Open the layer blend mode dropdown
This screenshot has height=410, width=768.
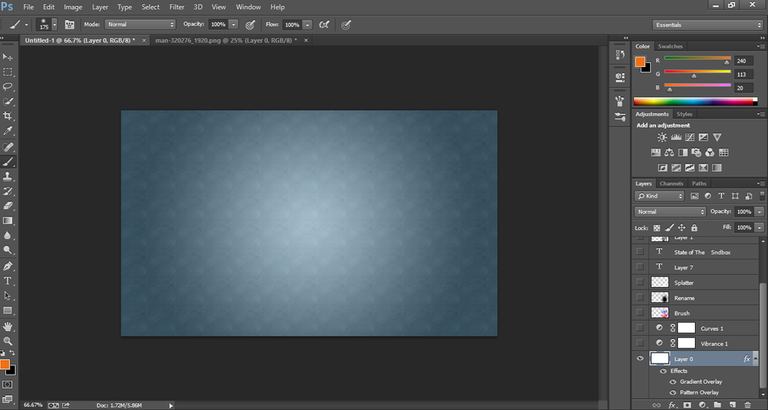tap(671, 212)
